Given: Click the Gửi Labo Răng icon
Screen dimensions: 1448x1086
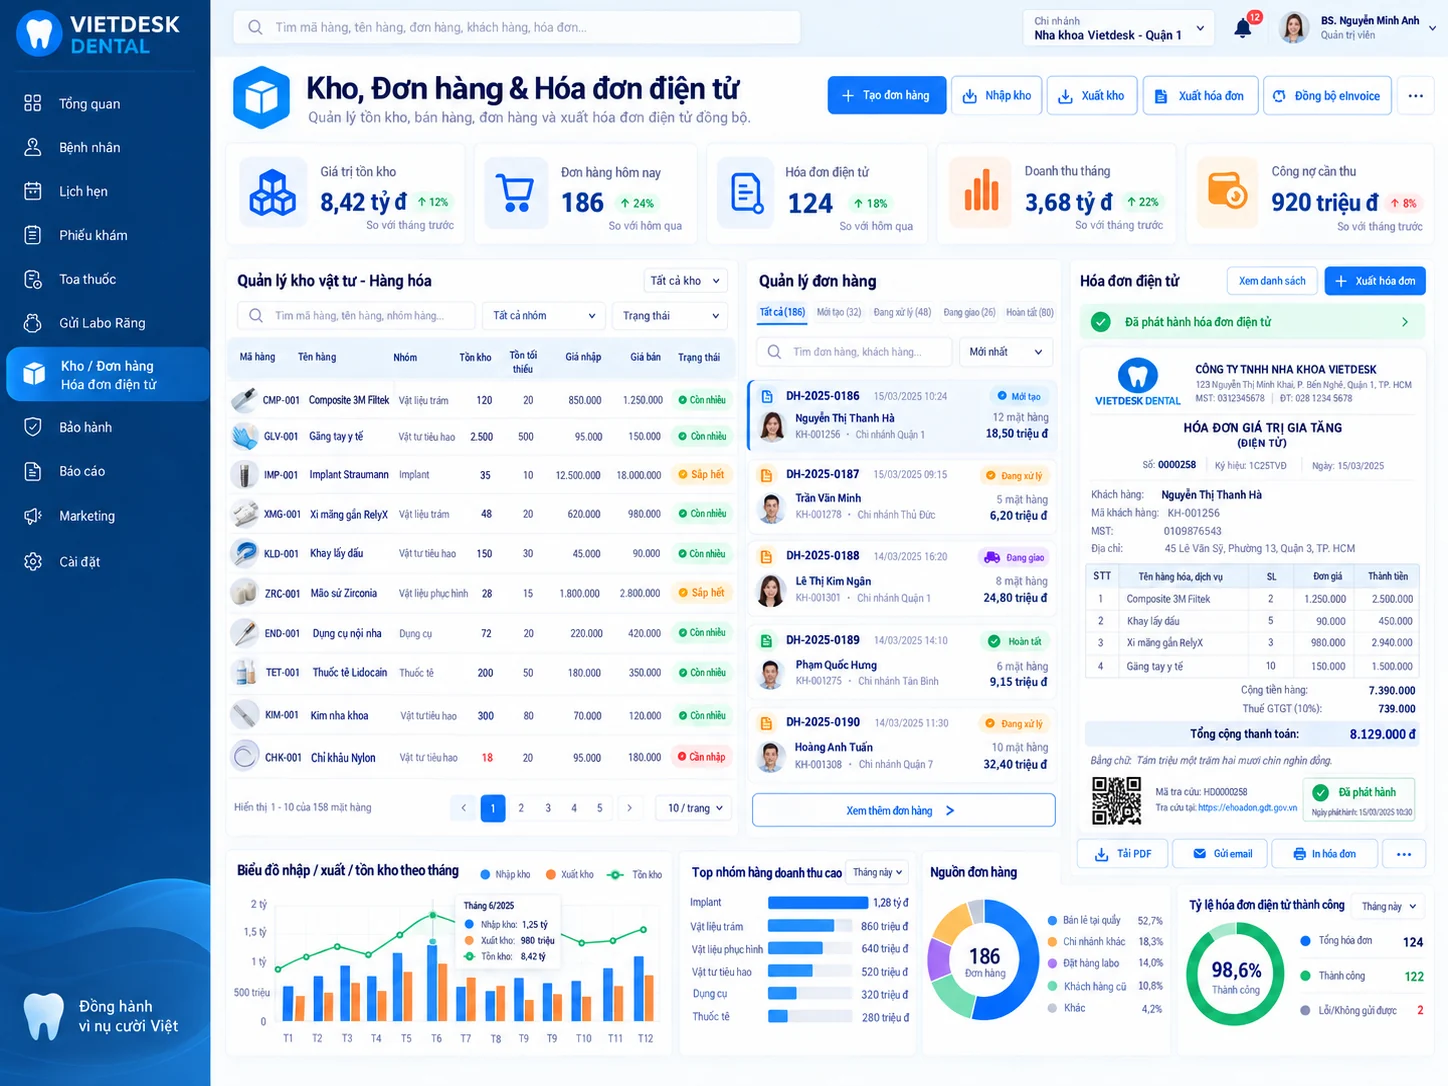Looking at the screenshot, I should [x=33, y=323].
